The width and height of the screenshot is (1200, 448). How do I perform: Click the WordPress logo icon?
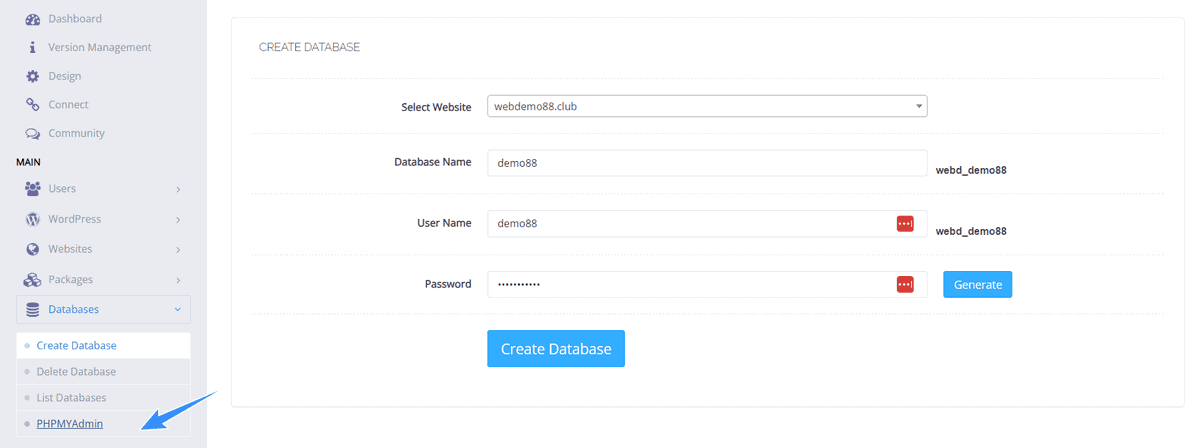[x=32, y=219]
